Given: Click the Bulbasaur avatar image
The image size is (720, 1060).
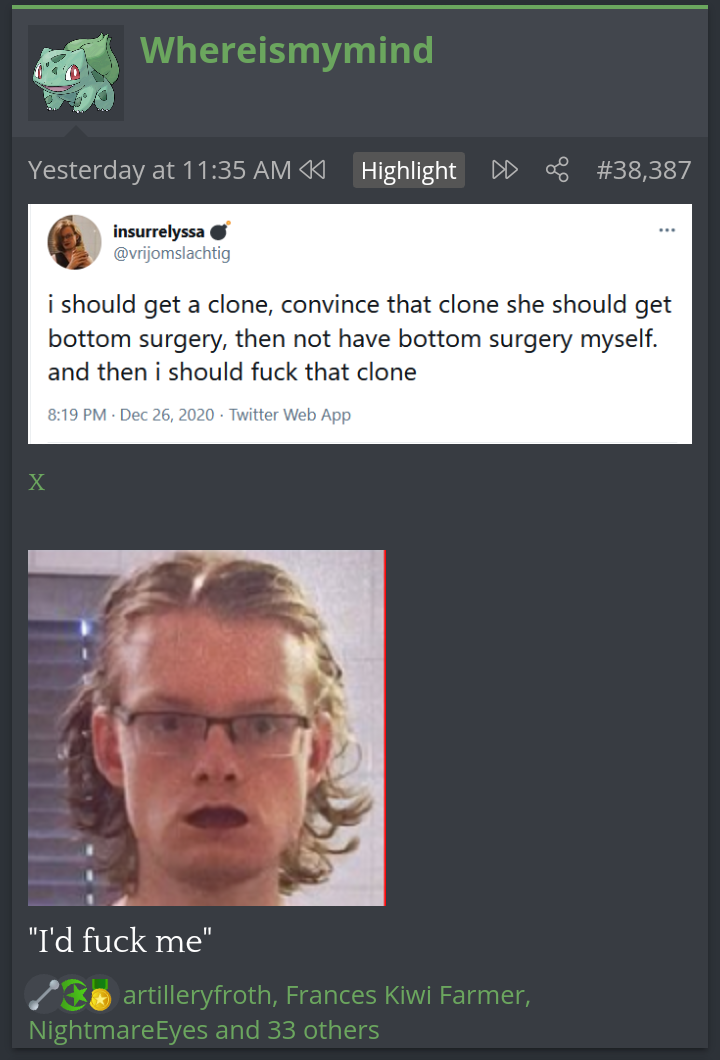Looking at the screenshot, I should pos(76,73).
